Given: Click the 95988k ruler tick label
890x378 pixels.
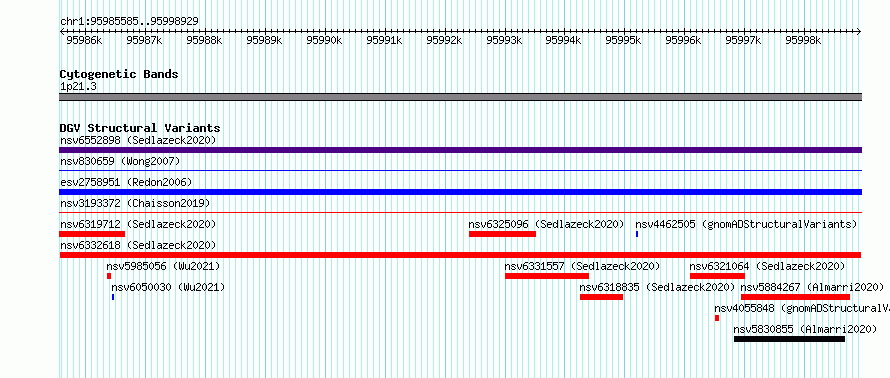Looking at the screenshot, I should 204,40.
